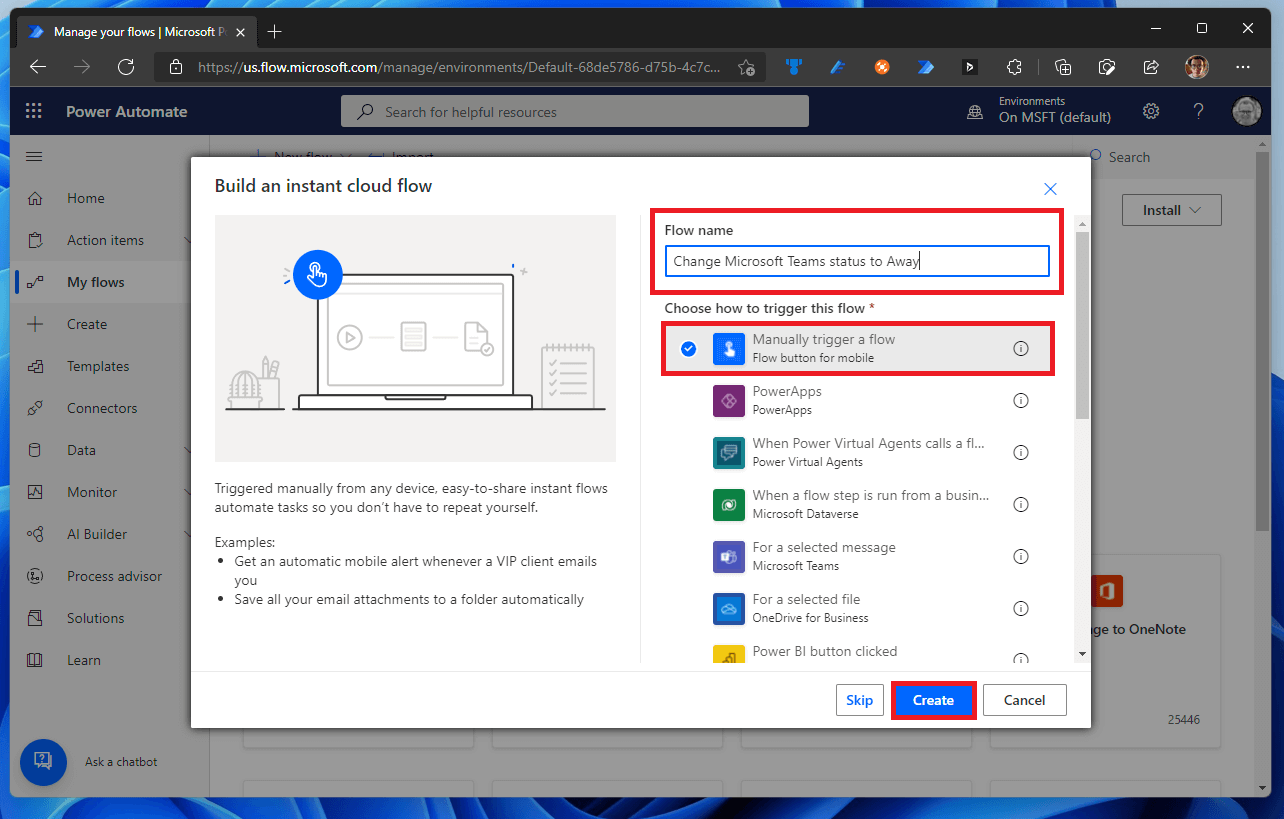Image resolution: width=1284 pixels, height=819 pixels.
Task: Show info for Manually trigger a flow
Action: pyautogui.click(x=1021, y=349)
